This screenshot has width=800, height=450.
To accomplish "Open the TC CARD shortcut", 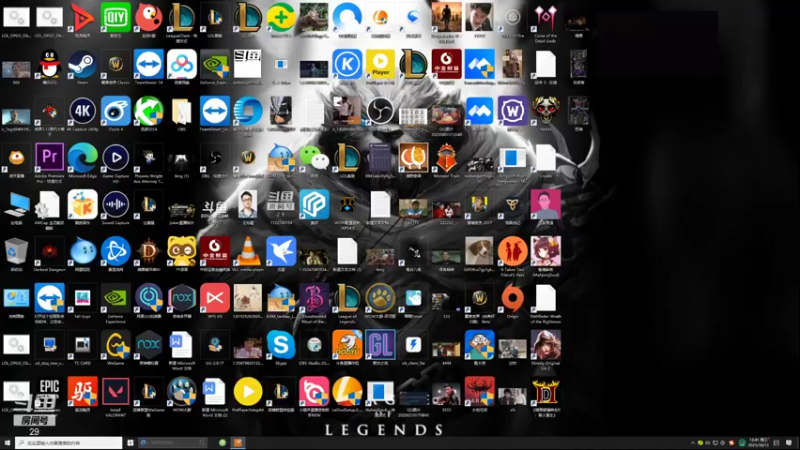I will coord(83,344).
